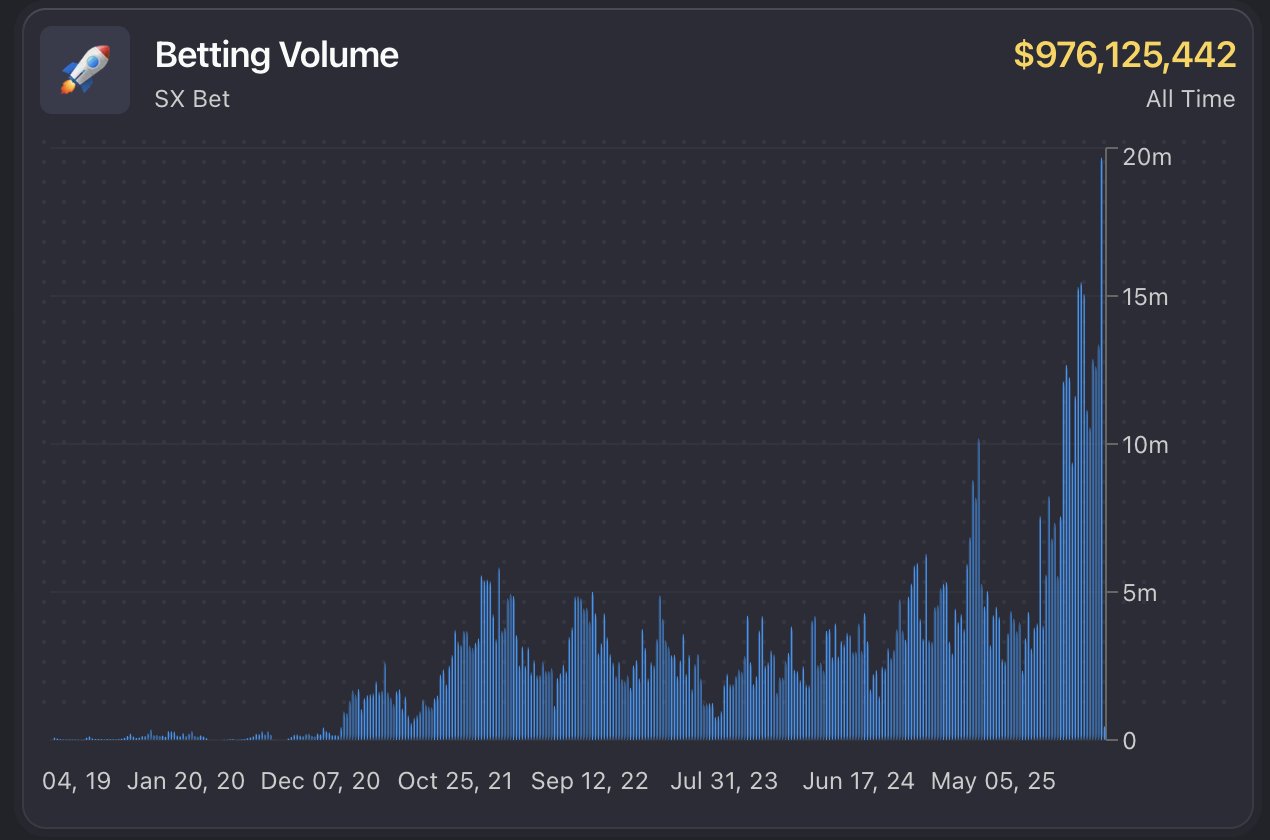Select the Jan 20, 20 date marker
Viewport: 1270px width, 840px height.
pyautogui.click(x=186, y=781)
